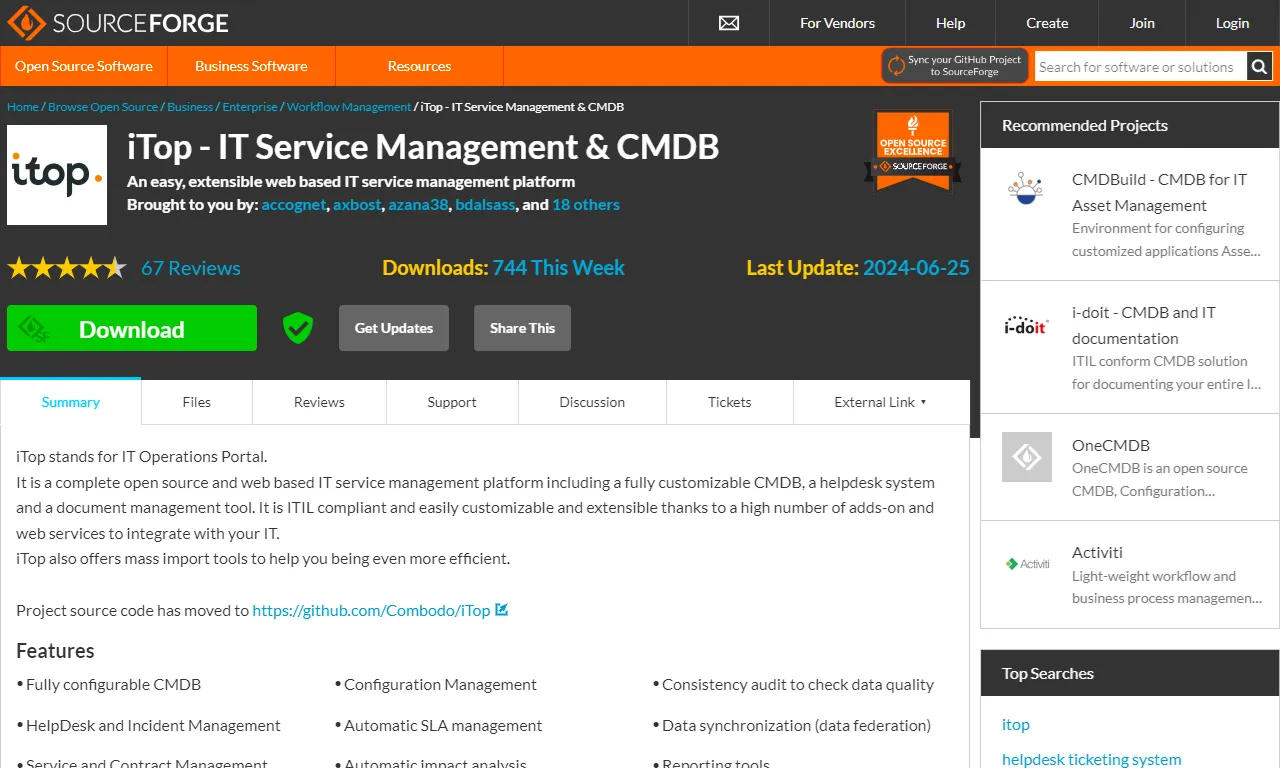The height and width of the screenshot is (768, 1280).
Task: Click the Recommended Projects heading
Action: pos(1085,125)
